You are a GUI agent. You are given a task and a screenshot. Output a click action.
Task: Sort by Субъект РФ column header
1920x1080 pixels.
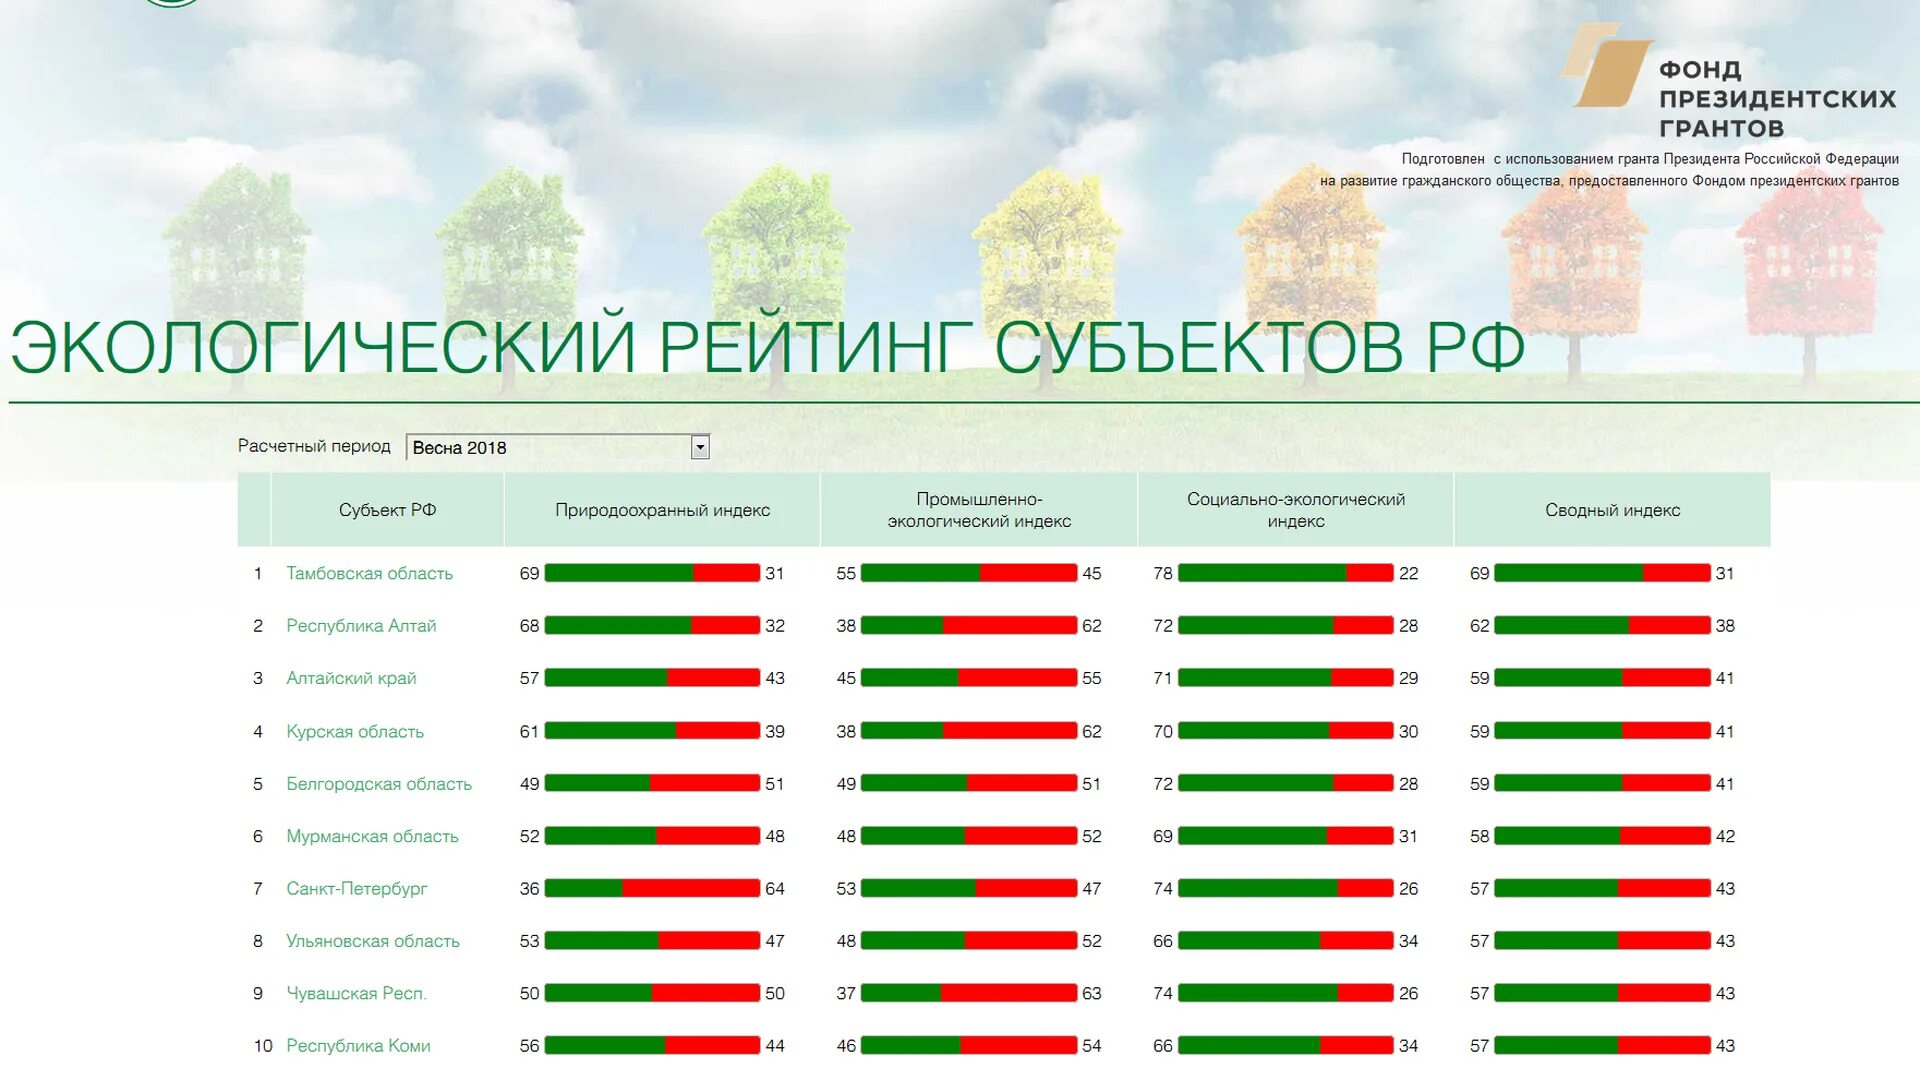point(387,510)
